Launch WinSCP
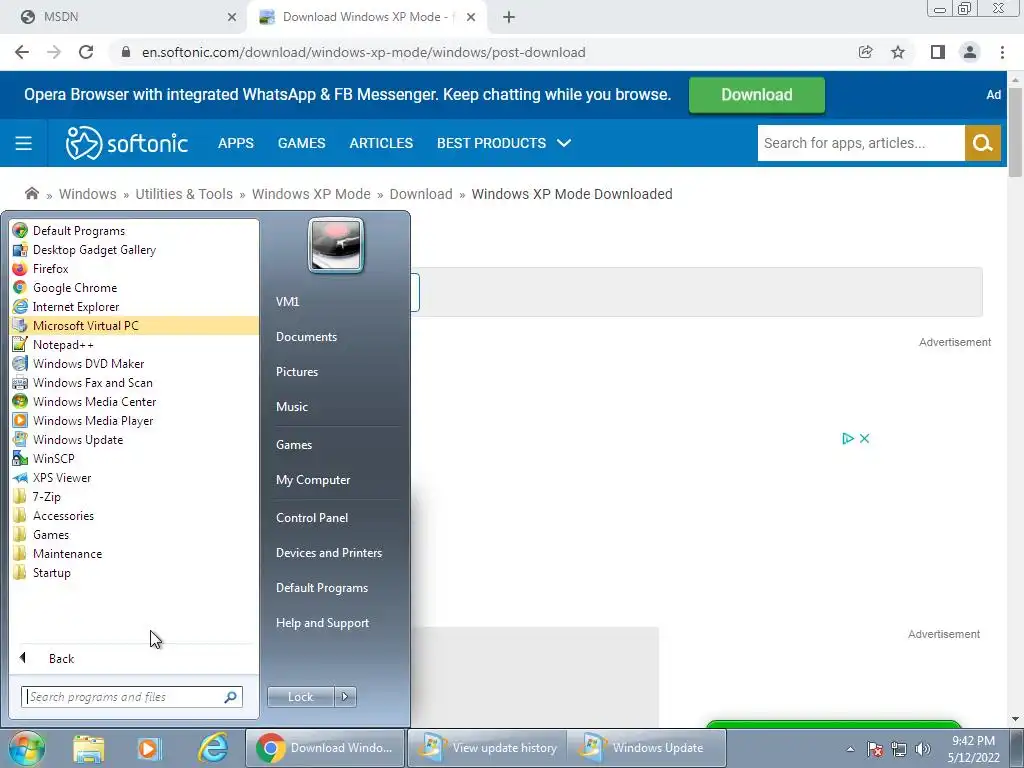 (x=134, y=458)
